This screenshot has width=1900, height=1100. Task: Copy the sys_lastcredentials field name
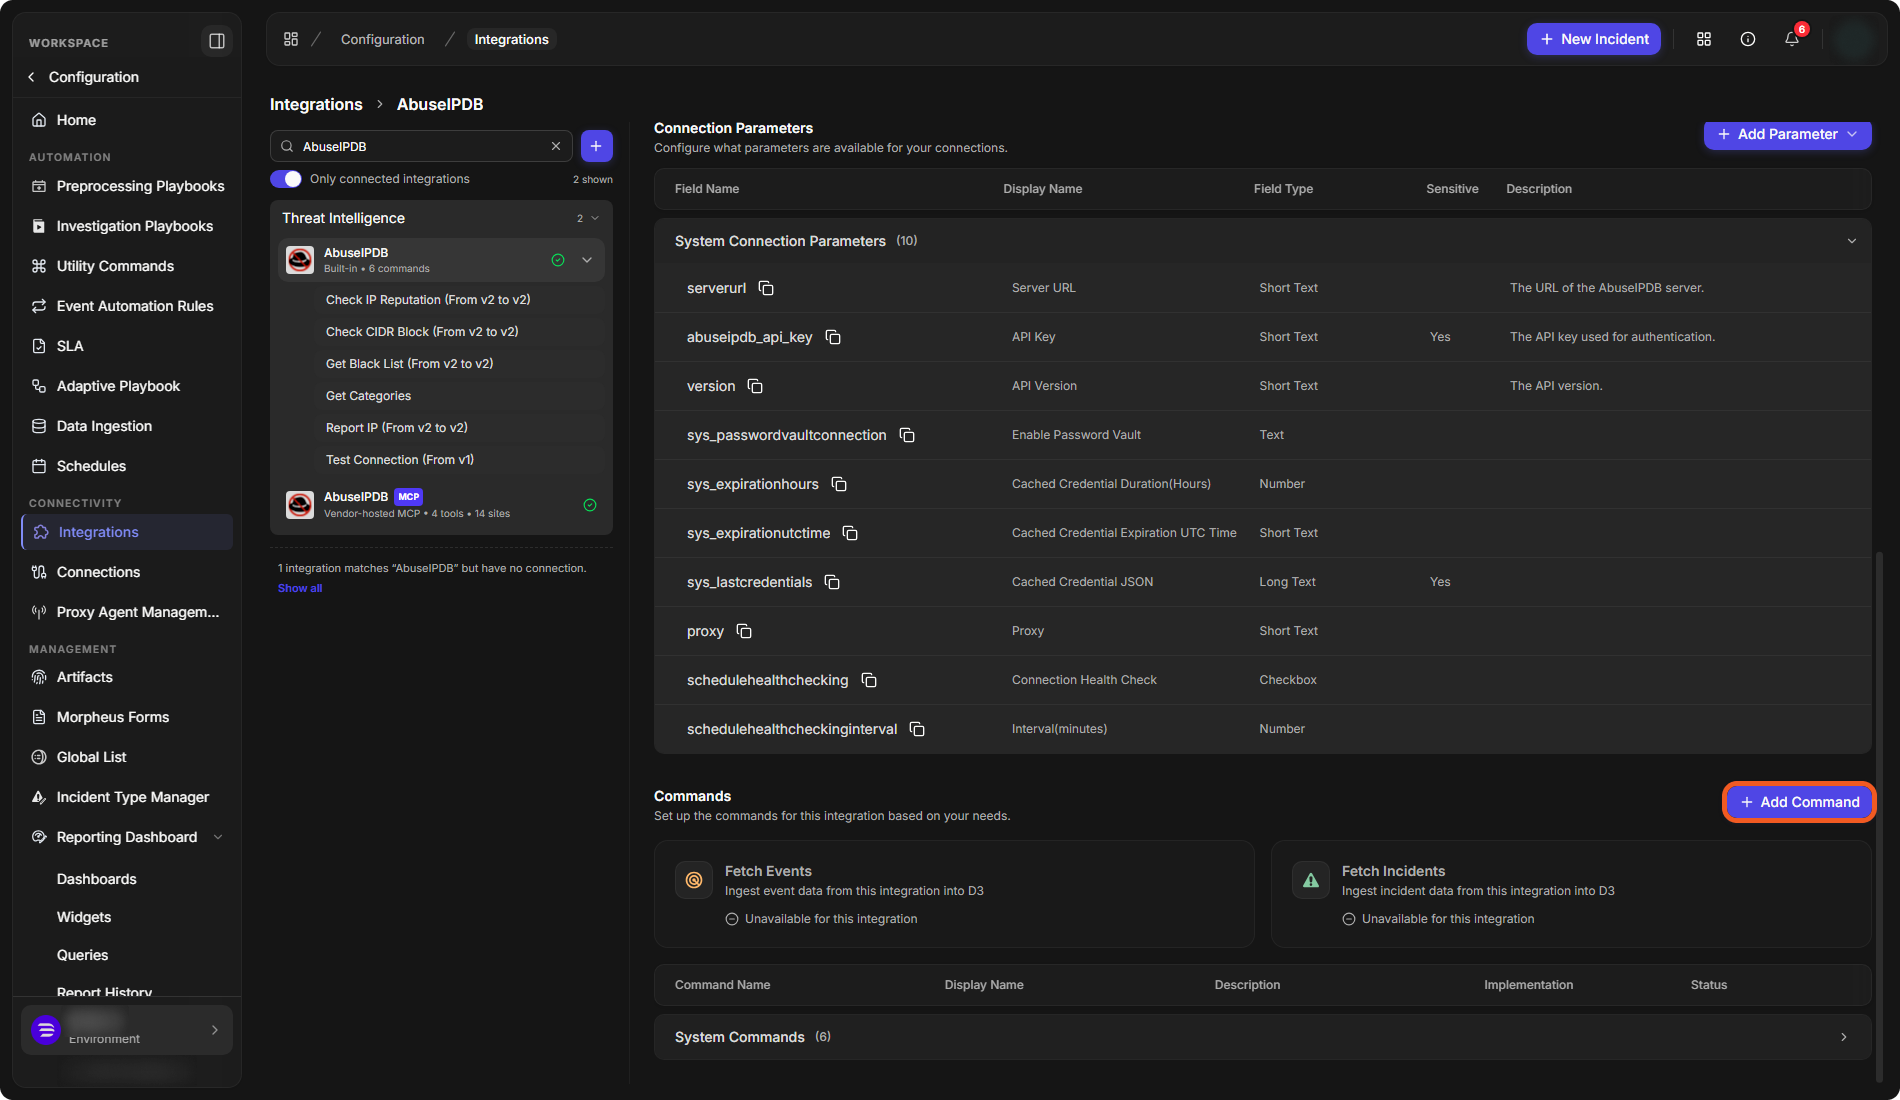pyautogui.click(x=832, y=582)
